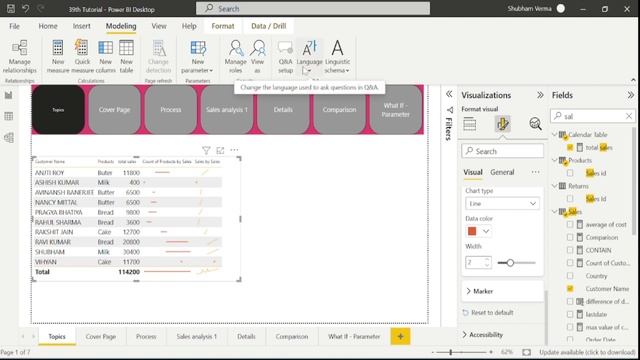Click Focus mode icon on the visual

click(220, 150)
